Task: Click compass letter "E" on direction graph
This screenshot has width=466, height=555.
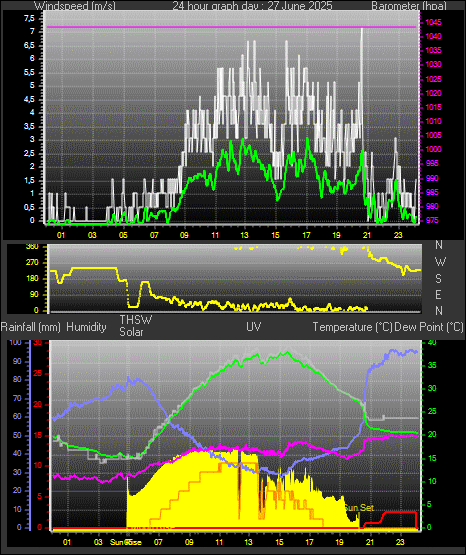Action: (438, 294)
